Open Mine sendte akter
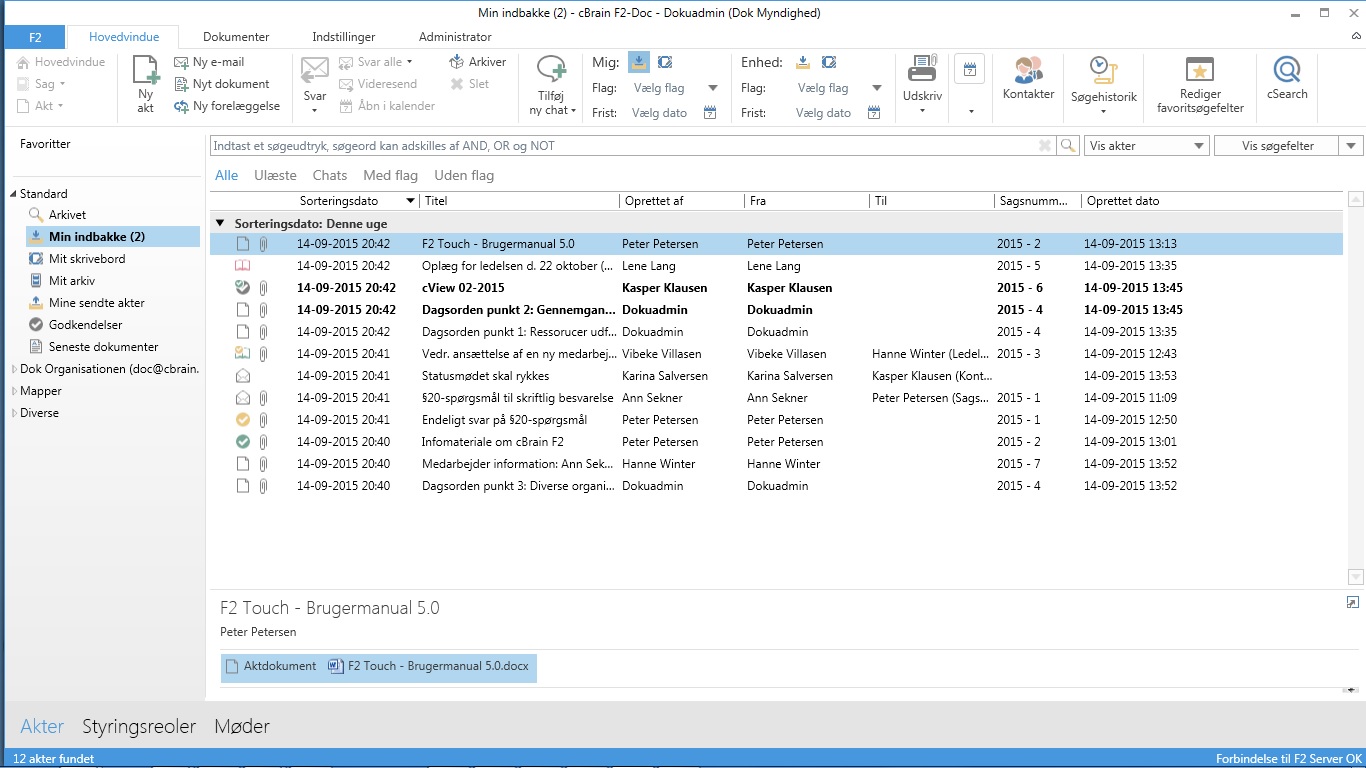 pyautogui.click(x=97, y=303)
